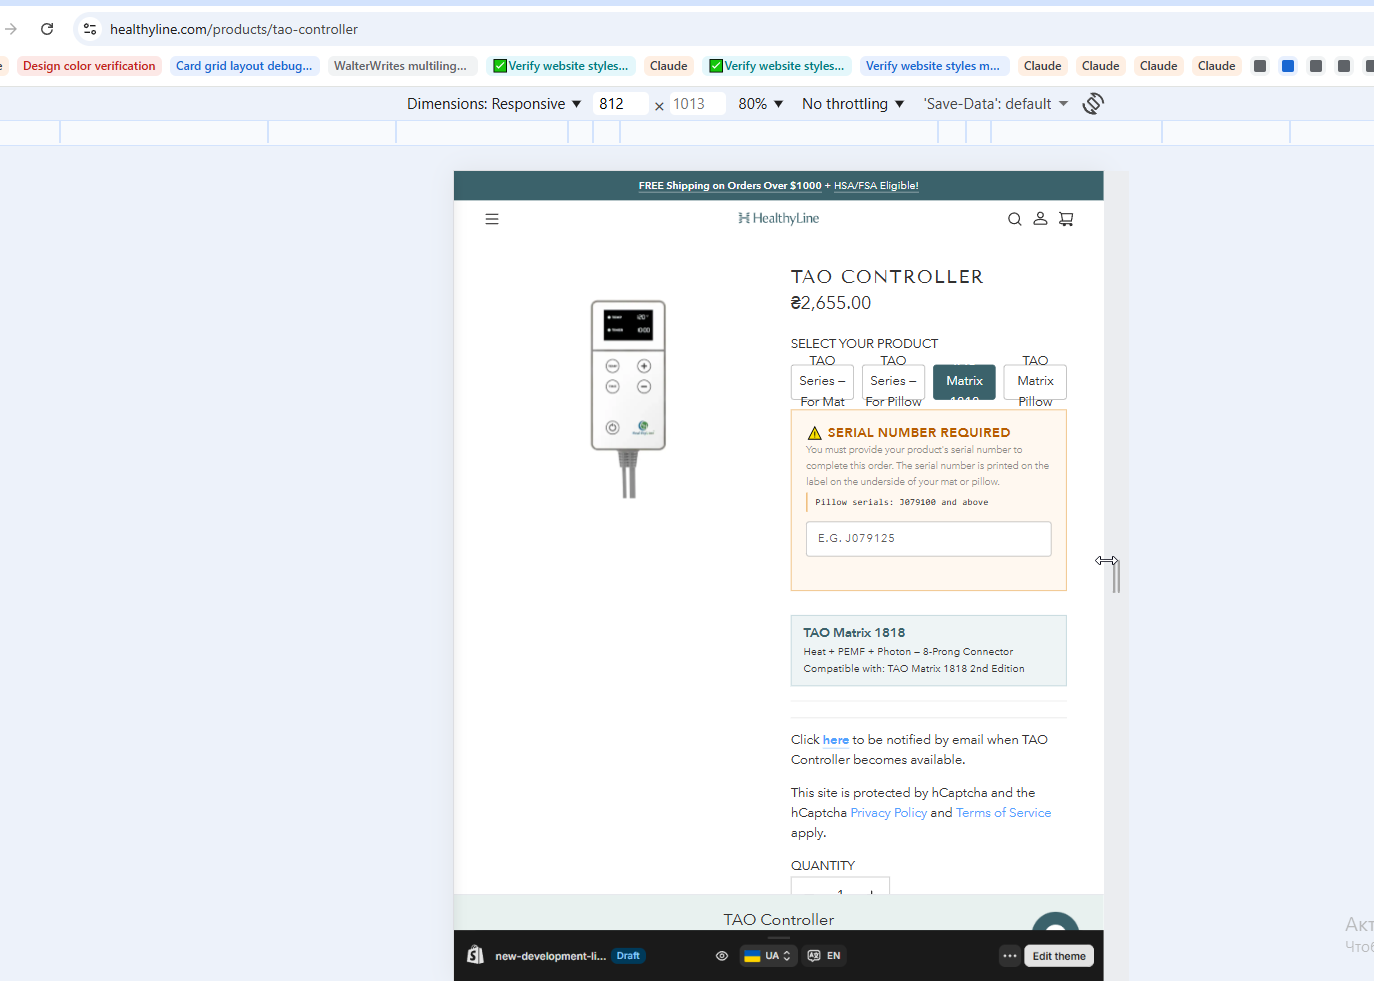Click the new-development-li... theme name
Viewport: 1374px width, 981px height.
550,956
